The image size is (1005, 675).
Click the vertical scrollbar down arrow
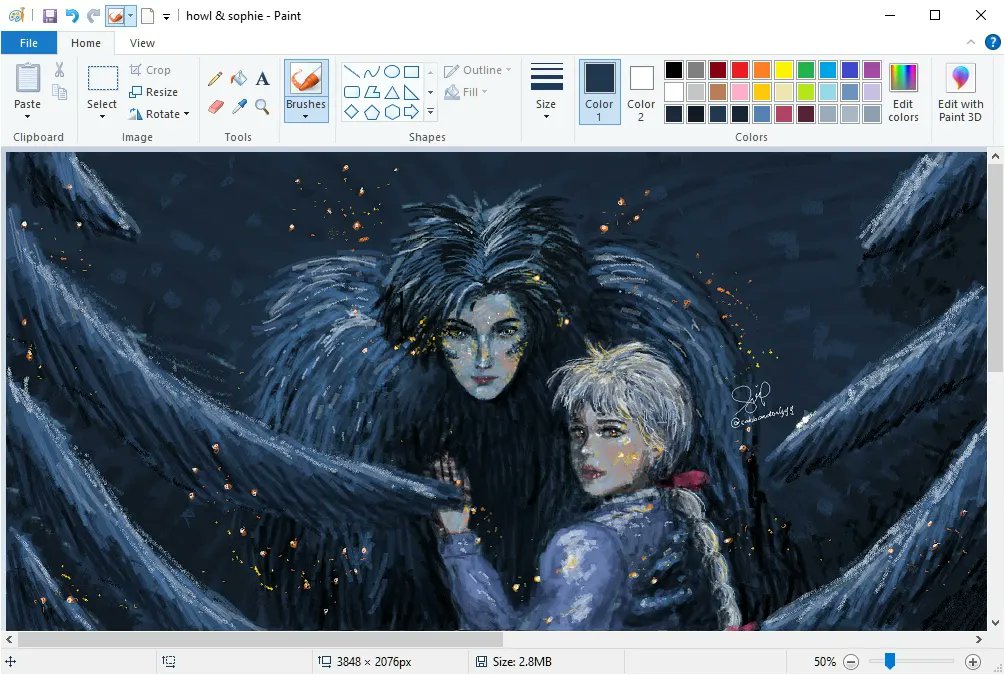(x=995, y=622)
